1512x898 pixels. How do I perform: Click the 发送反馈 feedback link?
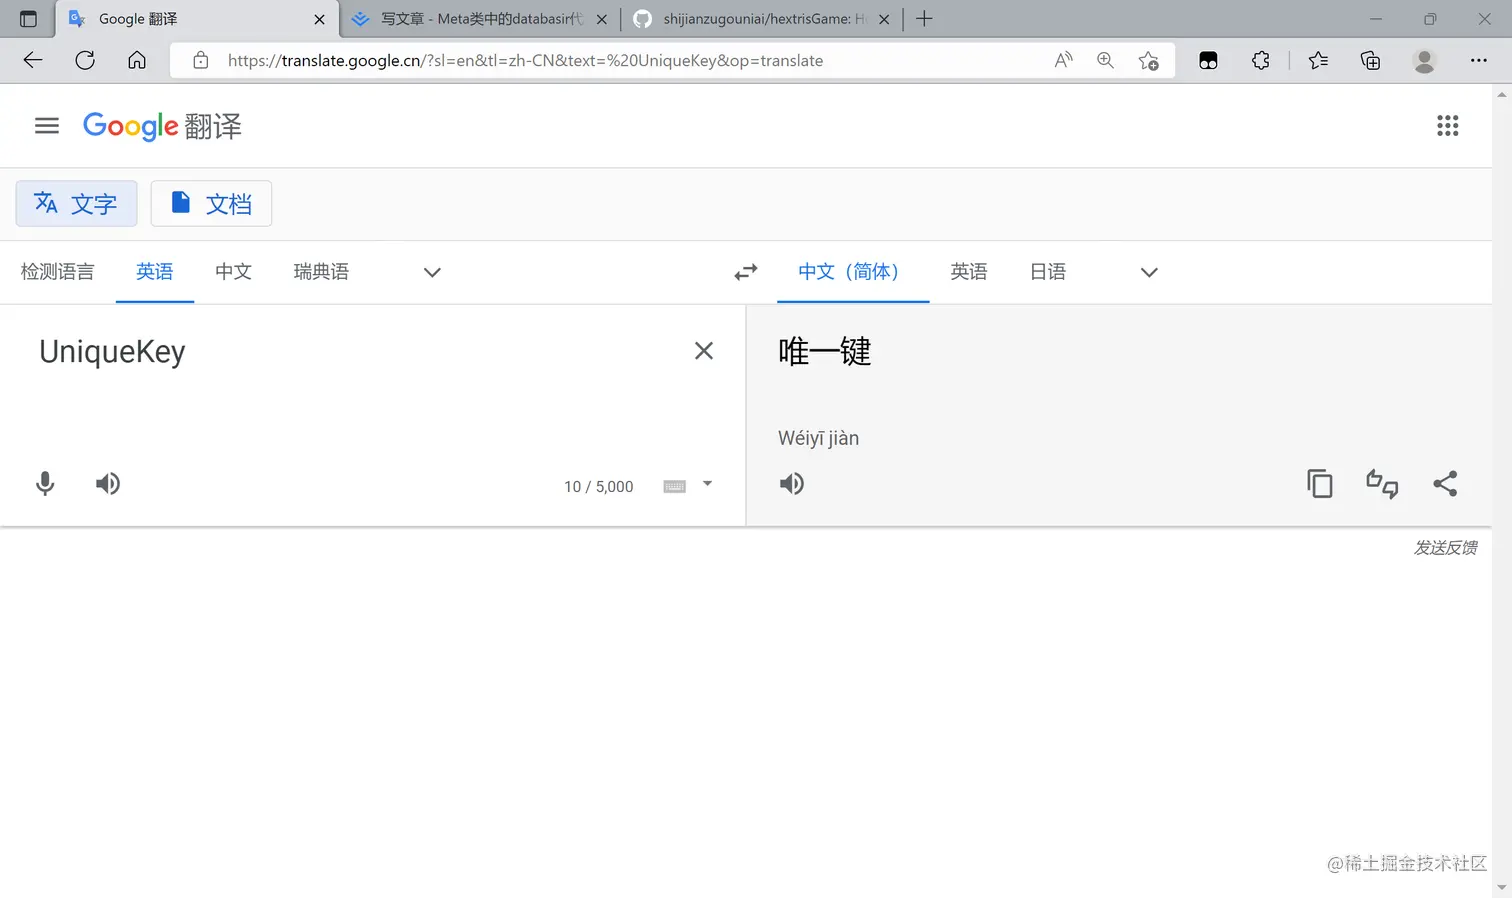[x=1445, y=548]
